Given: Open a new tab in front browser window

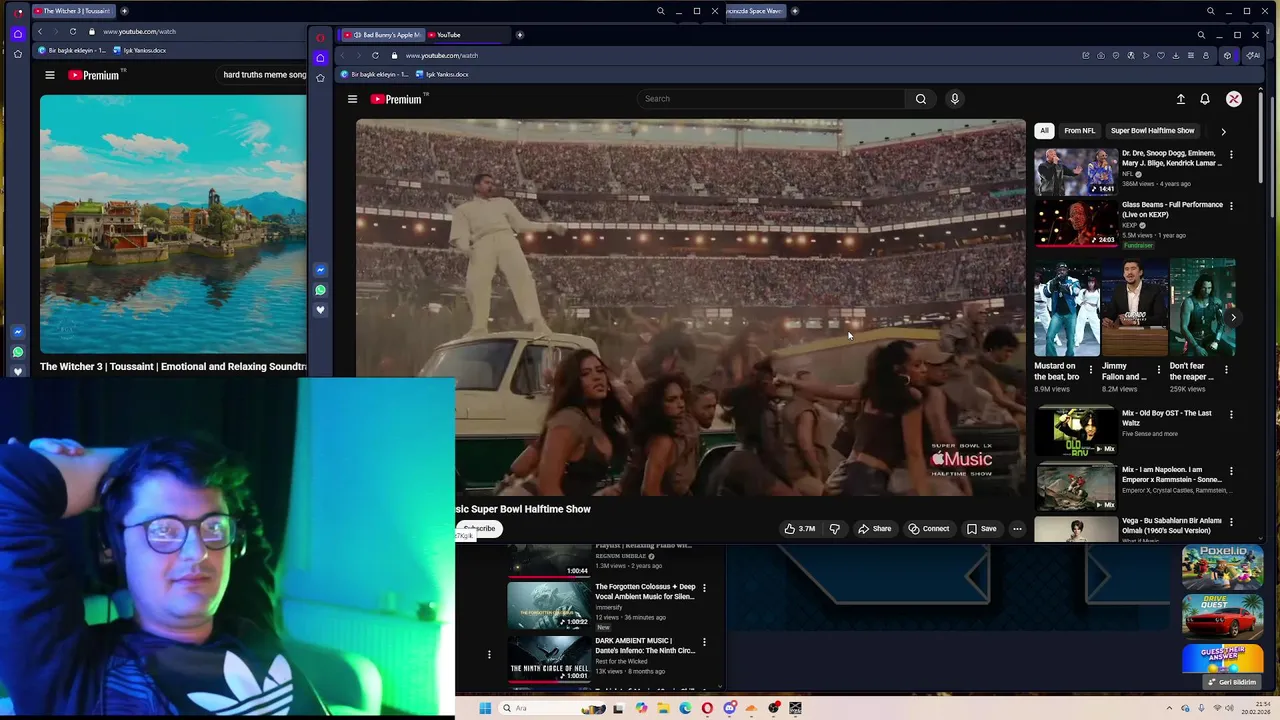Looking at the screenshot, I should click(x=519, y=35).
